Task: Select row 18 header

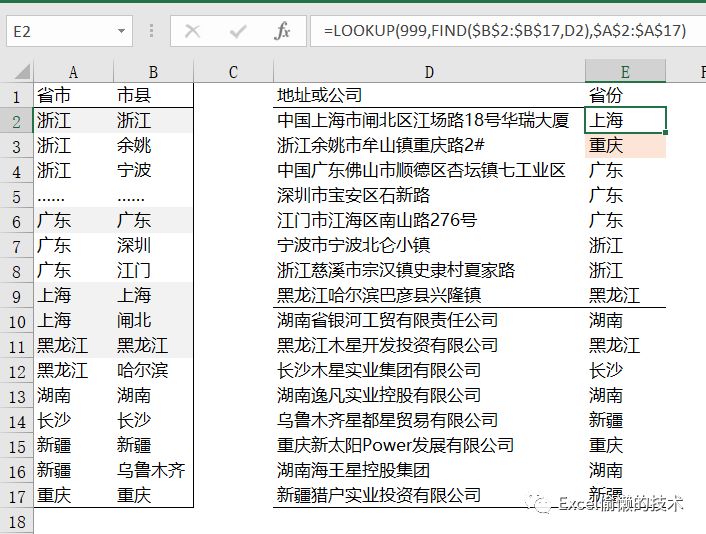Action: tap(17, 521)
